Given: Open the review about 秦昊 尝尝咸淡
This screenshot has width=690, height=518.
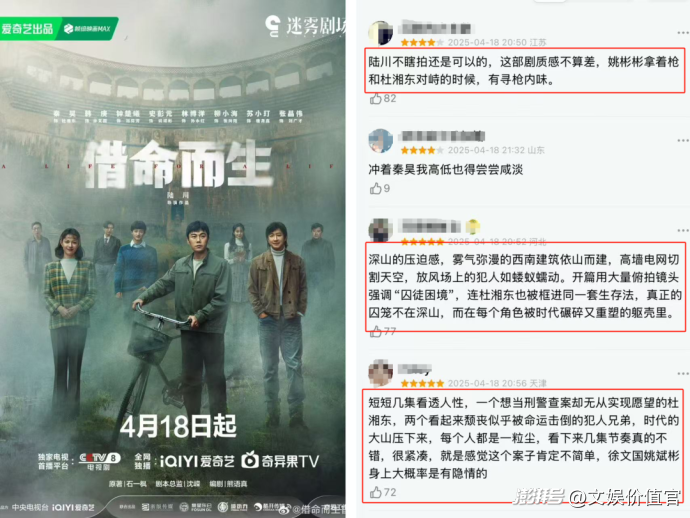Looking at the screenshot, I should (x=445, y=169).
